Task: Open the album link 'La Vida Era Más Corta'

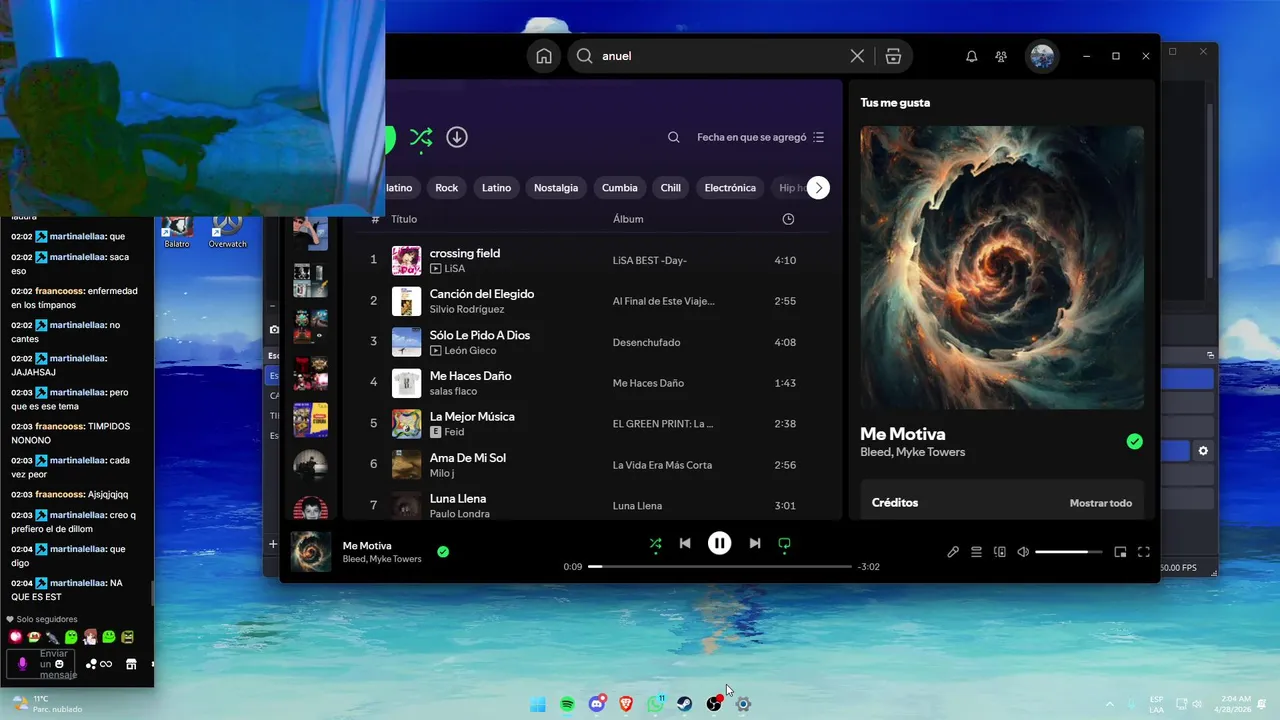Action: (x=662, y=465)
